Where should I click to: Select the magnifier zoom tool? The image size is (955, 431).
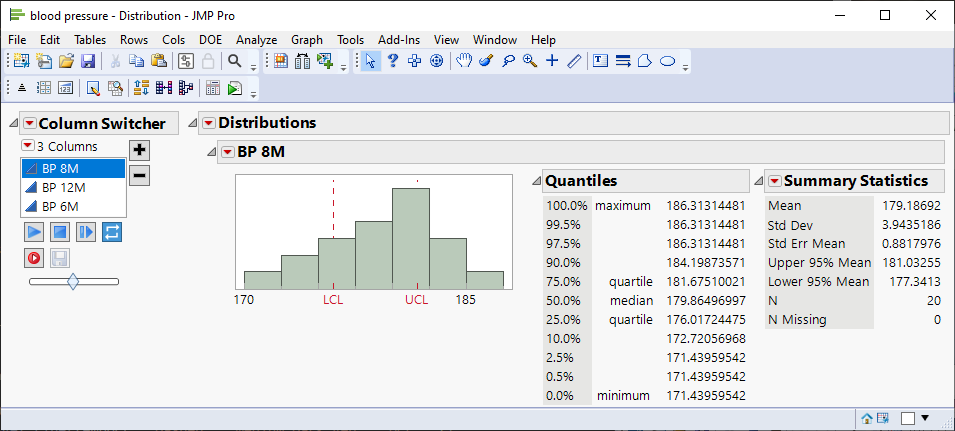coord(529,61)
